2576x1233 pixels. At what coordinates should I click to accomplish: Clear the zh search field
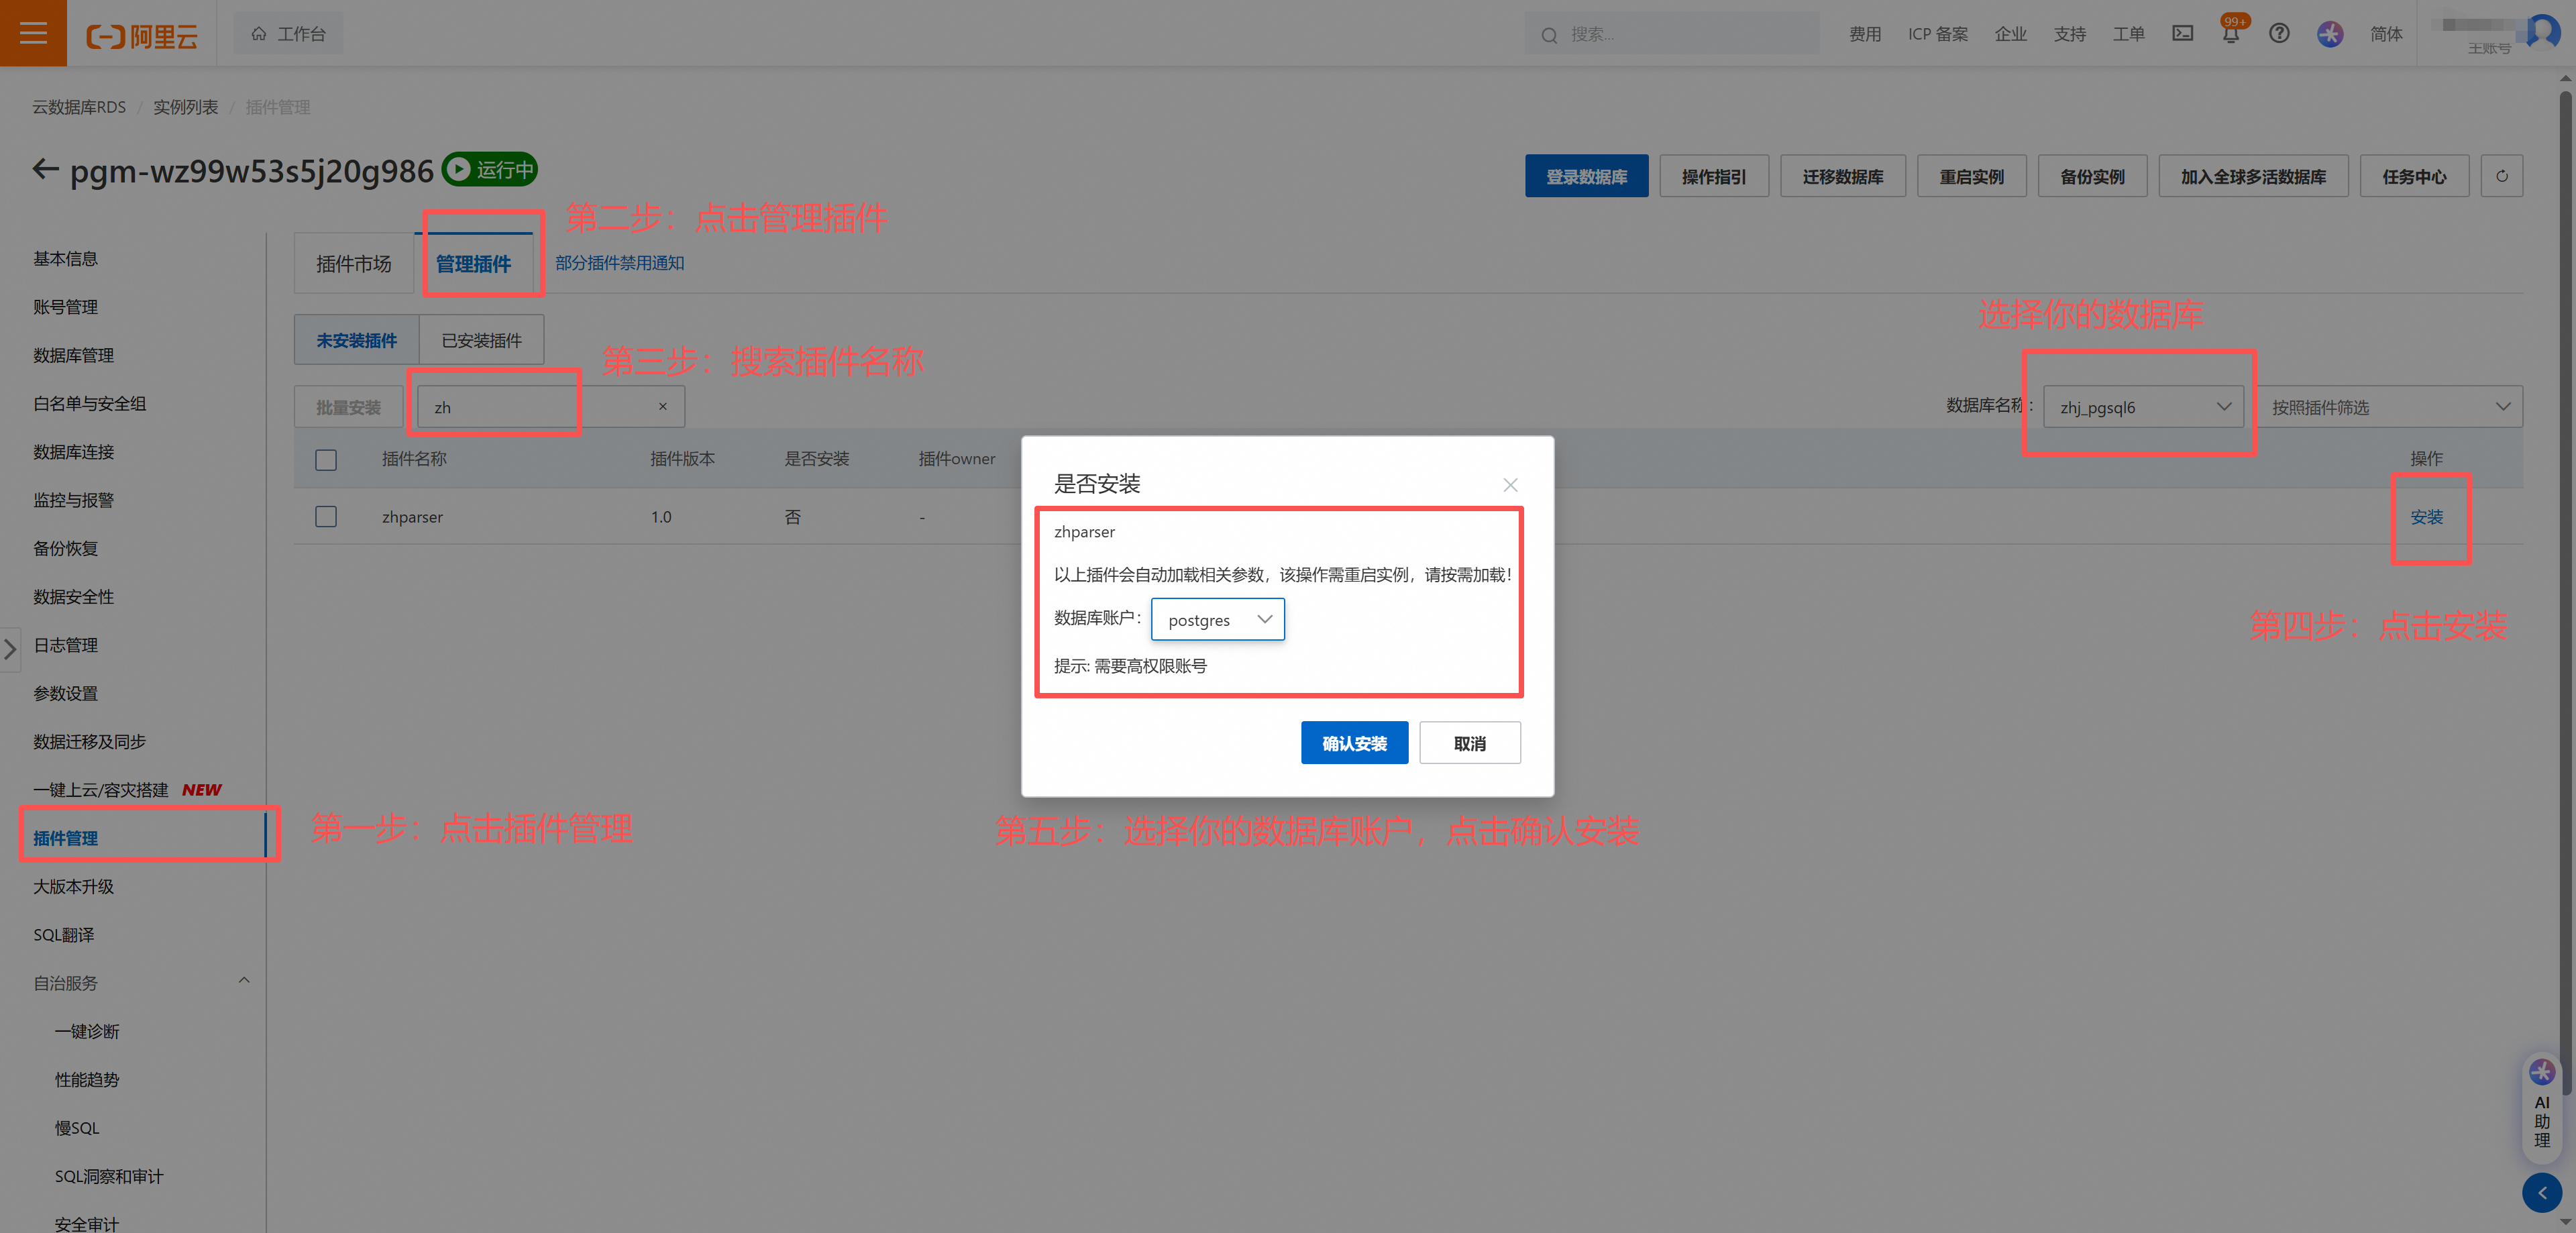coord(662,407)
